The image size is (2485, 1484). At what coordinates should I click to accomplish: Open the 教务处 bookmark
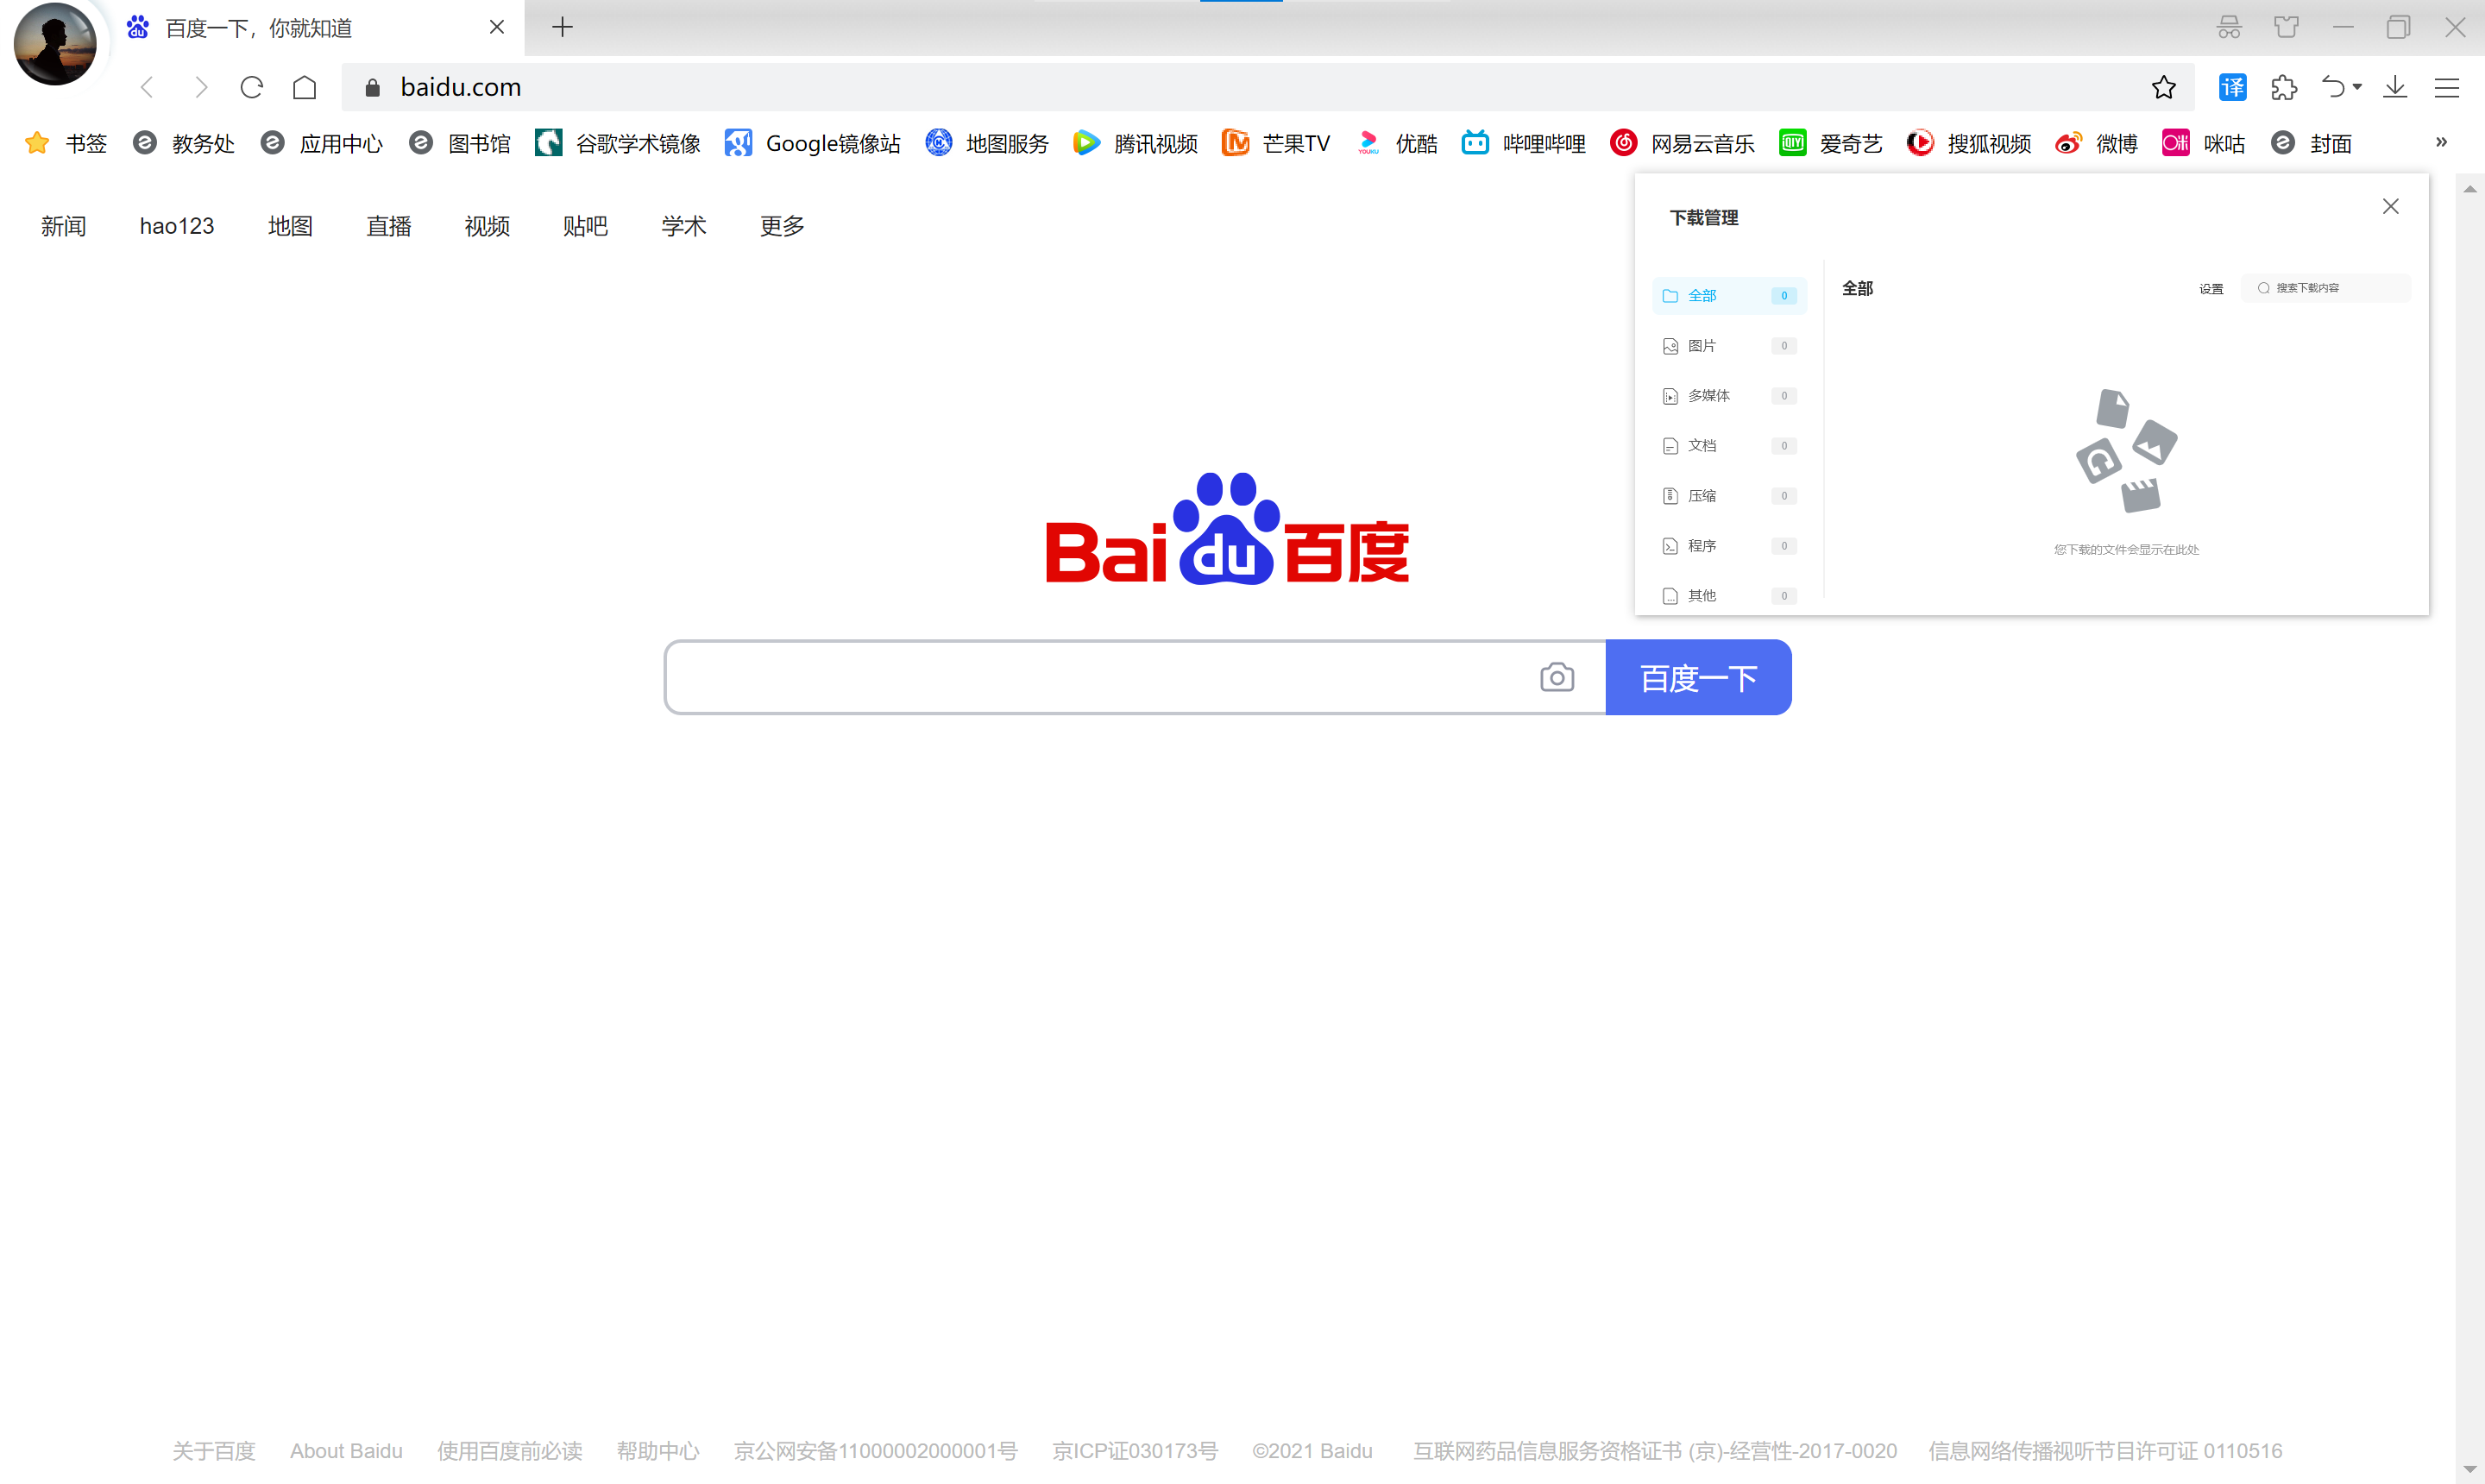pos(184,143)
